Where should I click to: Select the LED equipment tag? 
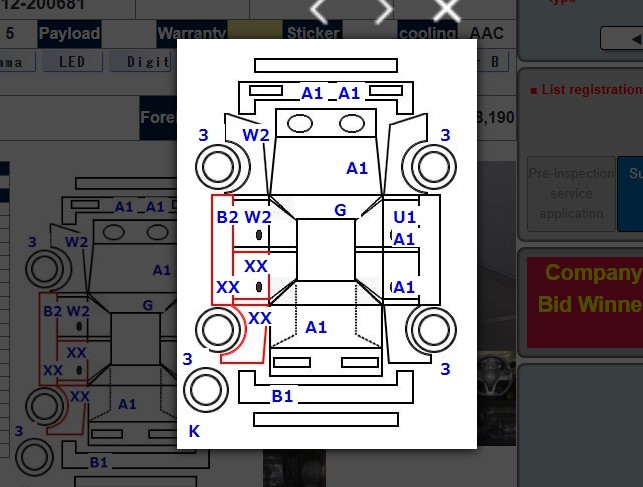72,62
